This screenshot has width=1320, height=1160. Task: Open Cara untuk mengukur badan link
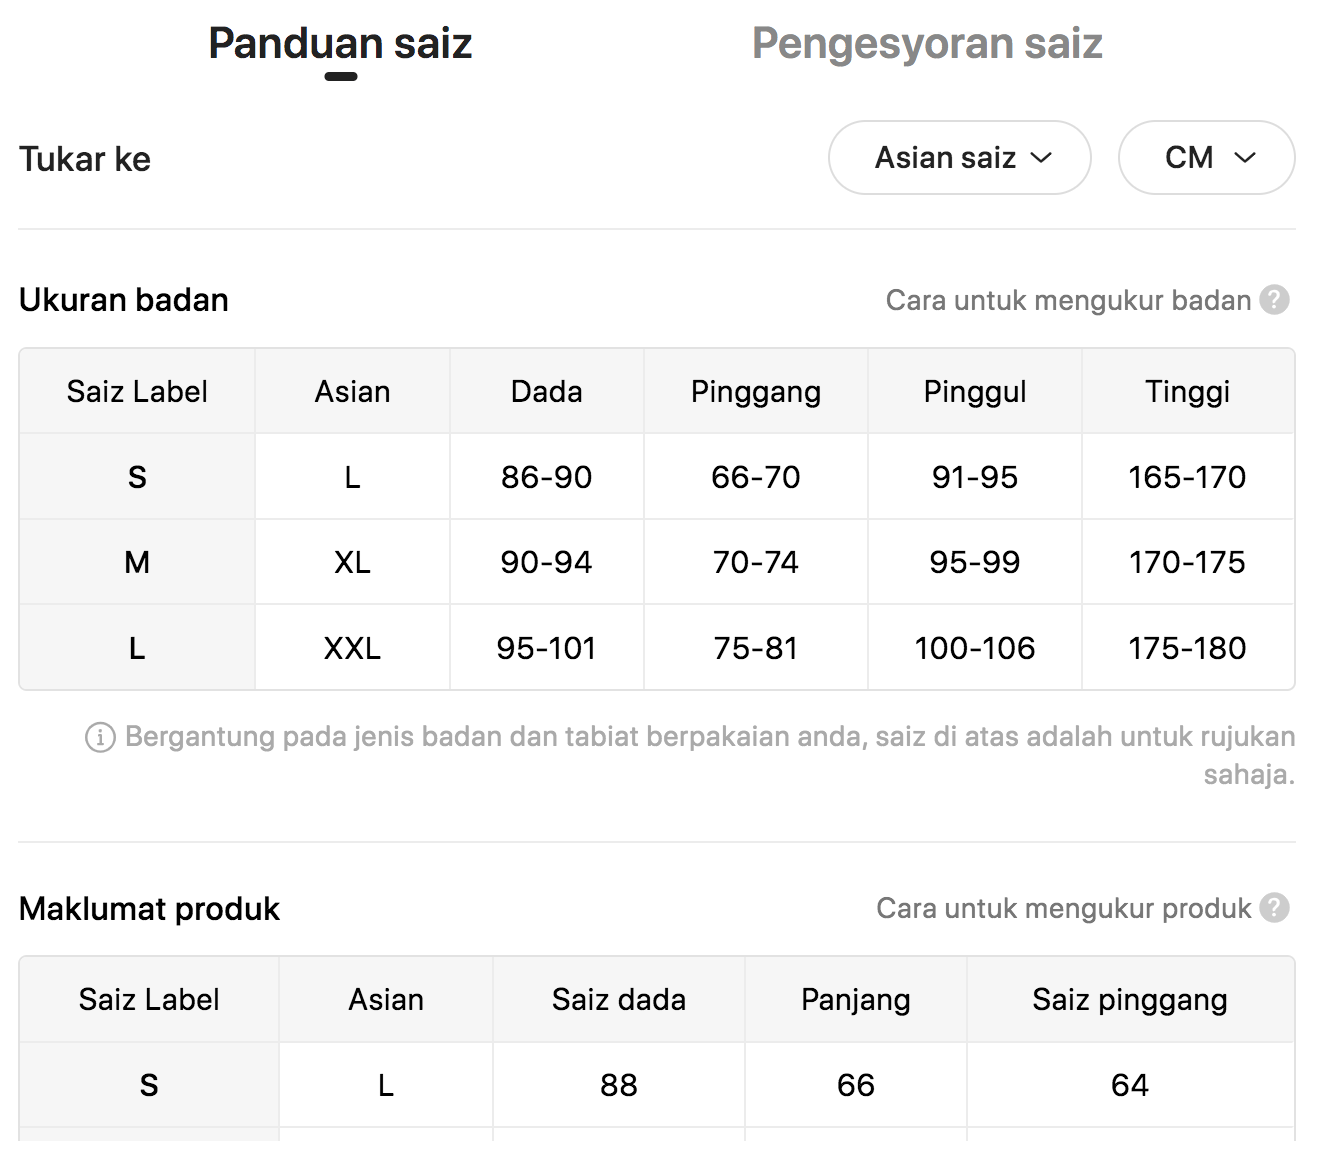1068,300
